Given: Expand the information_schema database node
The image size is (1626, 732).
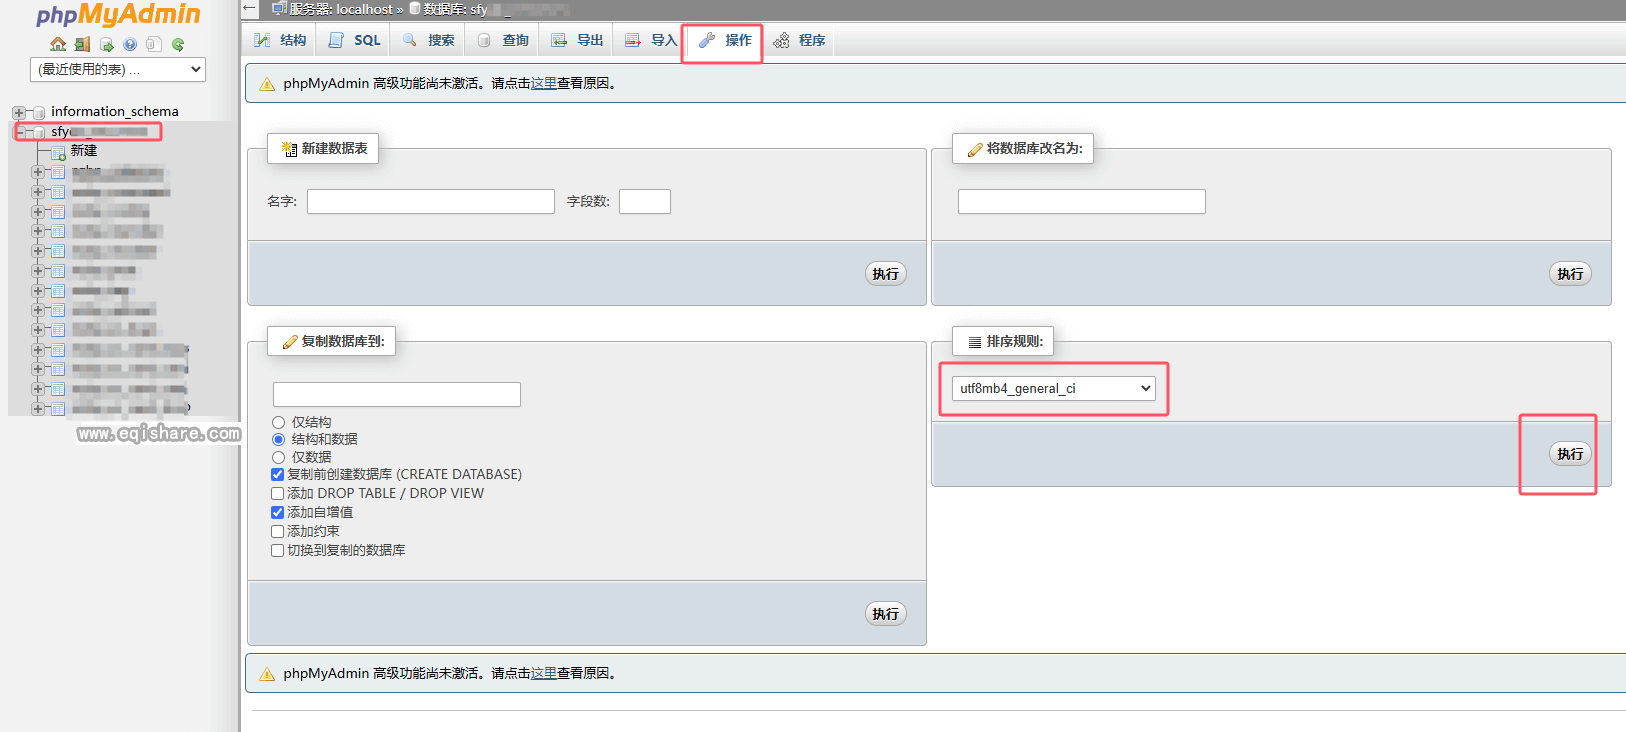Looking at the screenshot, I should 19,112.
